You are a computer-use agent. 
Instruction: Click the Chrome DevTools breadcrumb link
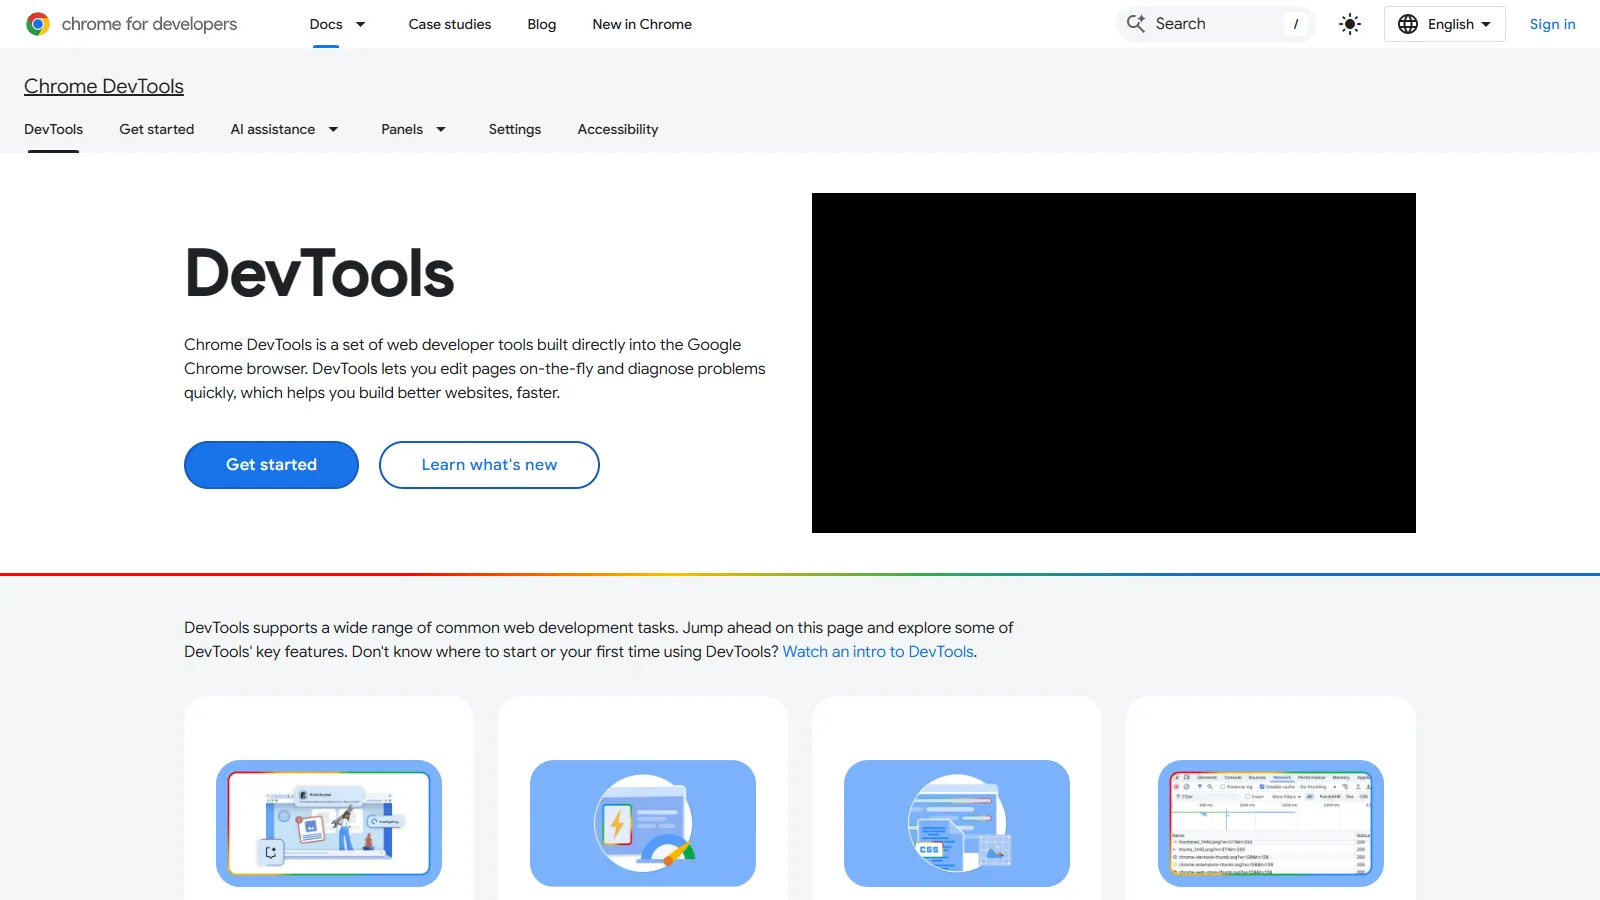point(103,86)
